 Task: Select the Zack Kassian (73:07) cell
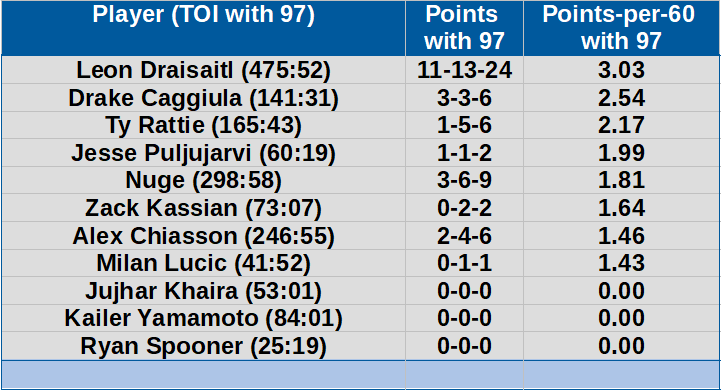click(x=203, y=208)
